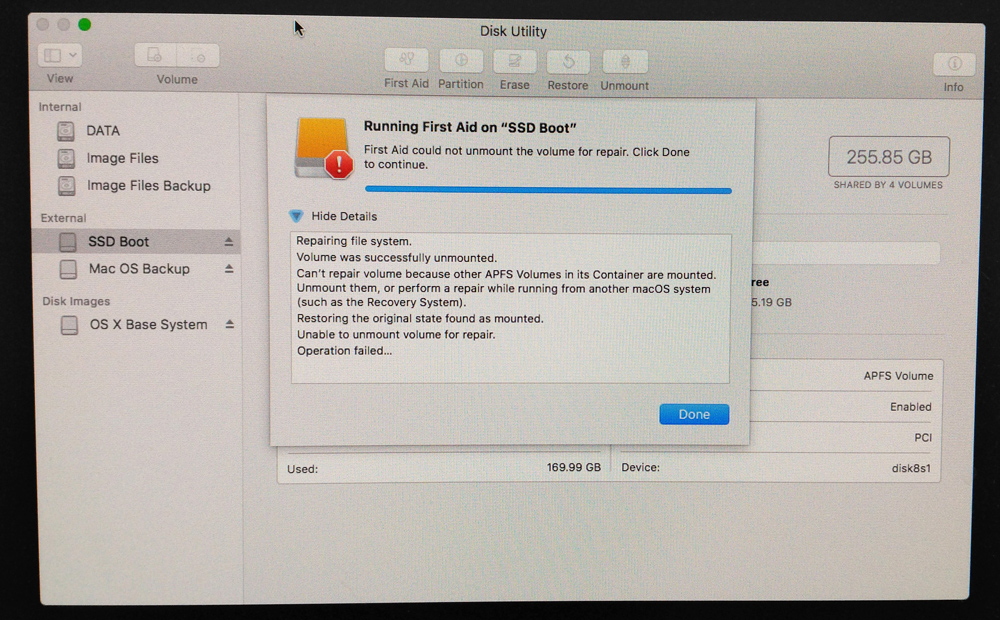1000x620 pixels.
Task: Click the PCI connection value
Action: (x=923, y=438)
